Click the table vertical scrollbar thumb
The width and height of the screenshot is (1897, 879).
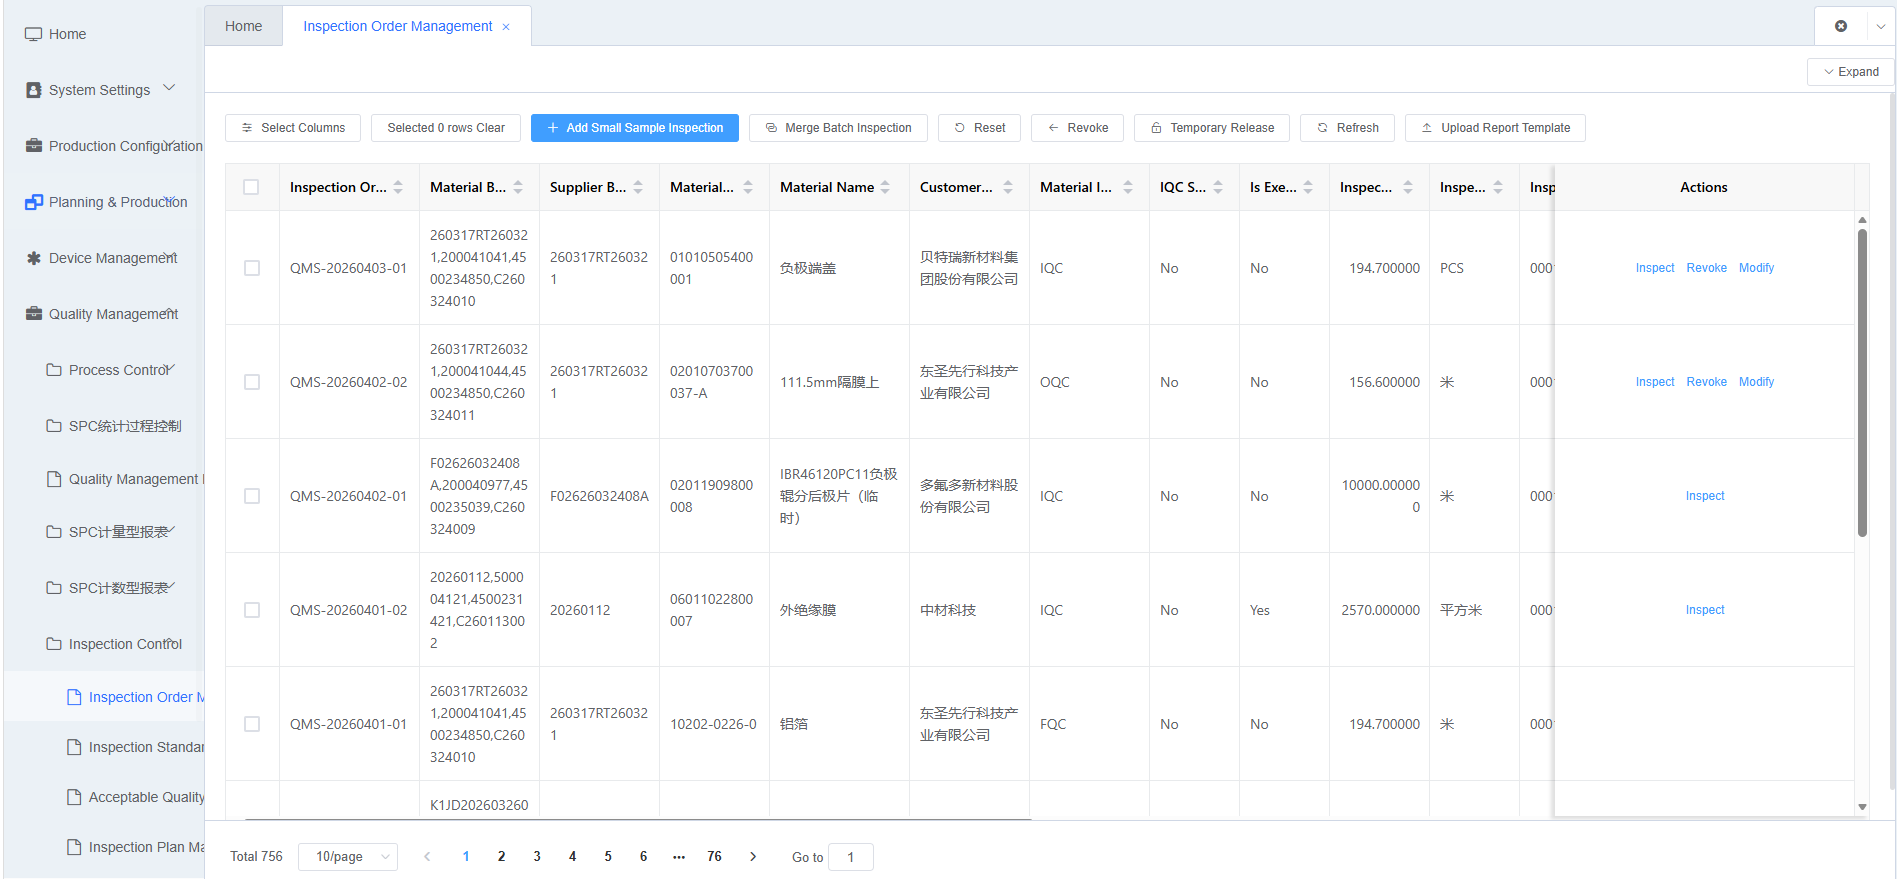1862,382
